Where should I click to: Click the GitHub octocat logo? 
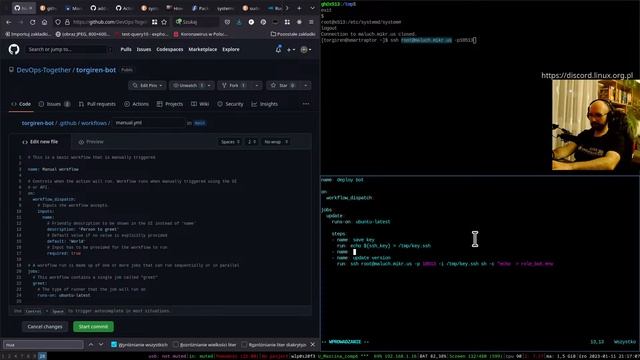pos(14,49)
